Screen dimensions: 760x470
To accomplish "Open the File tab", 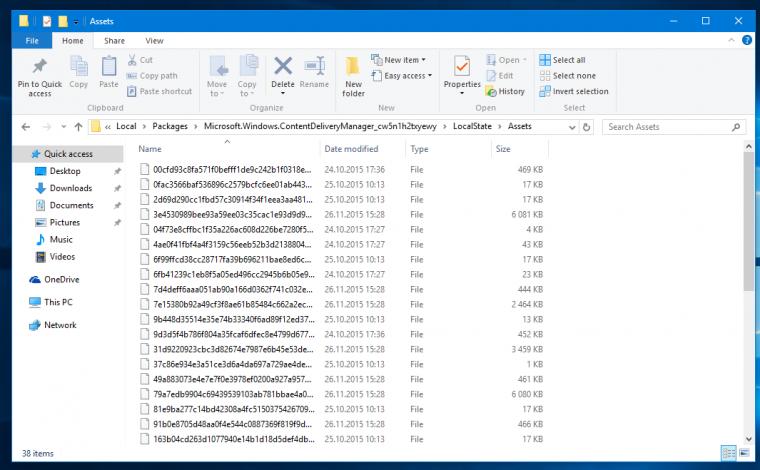I will coord(32,41).
